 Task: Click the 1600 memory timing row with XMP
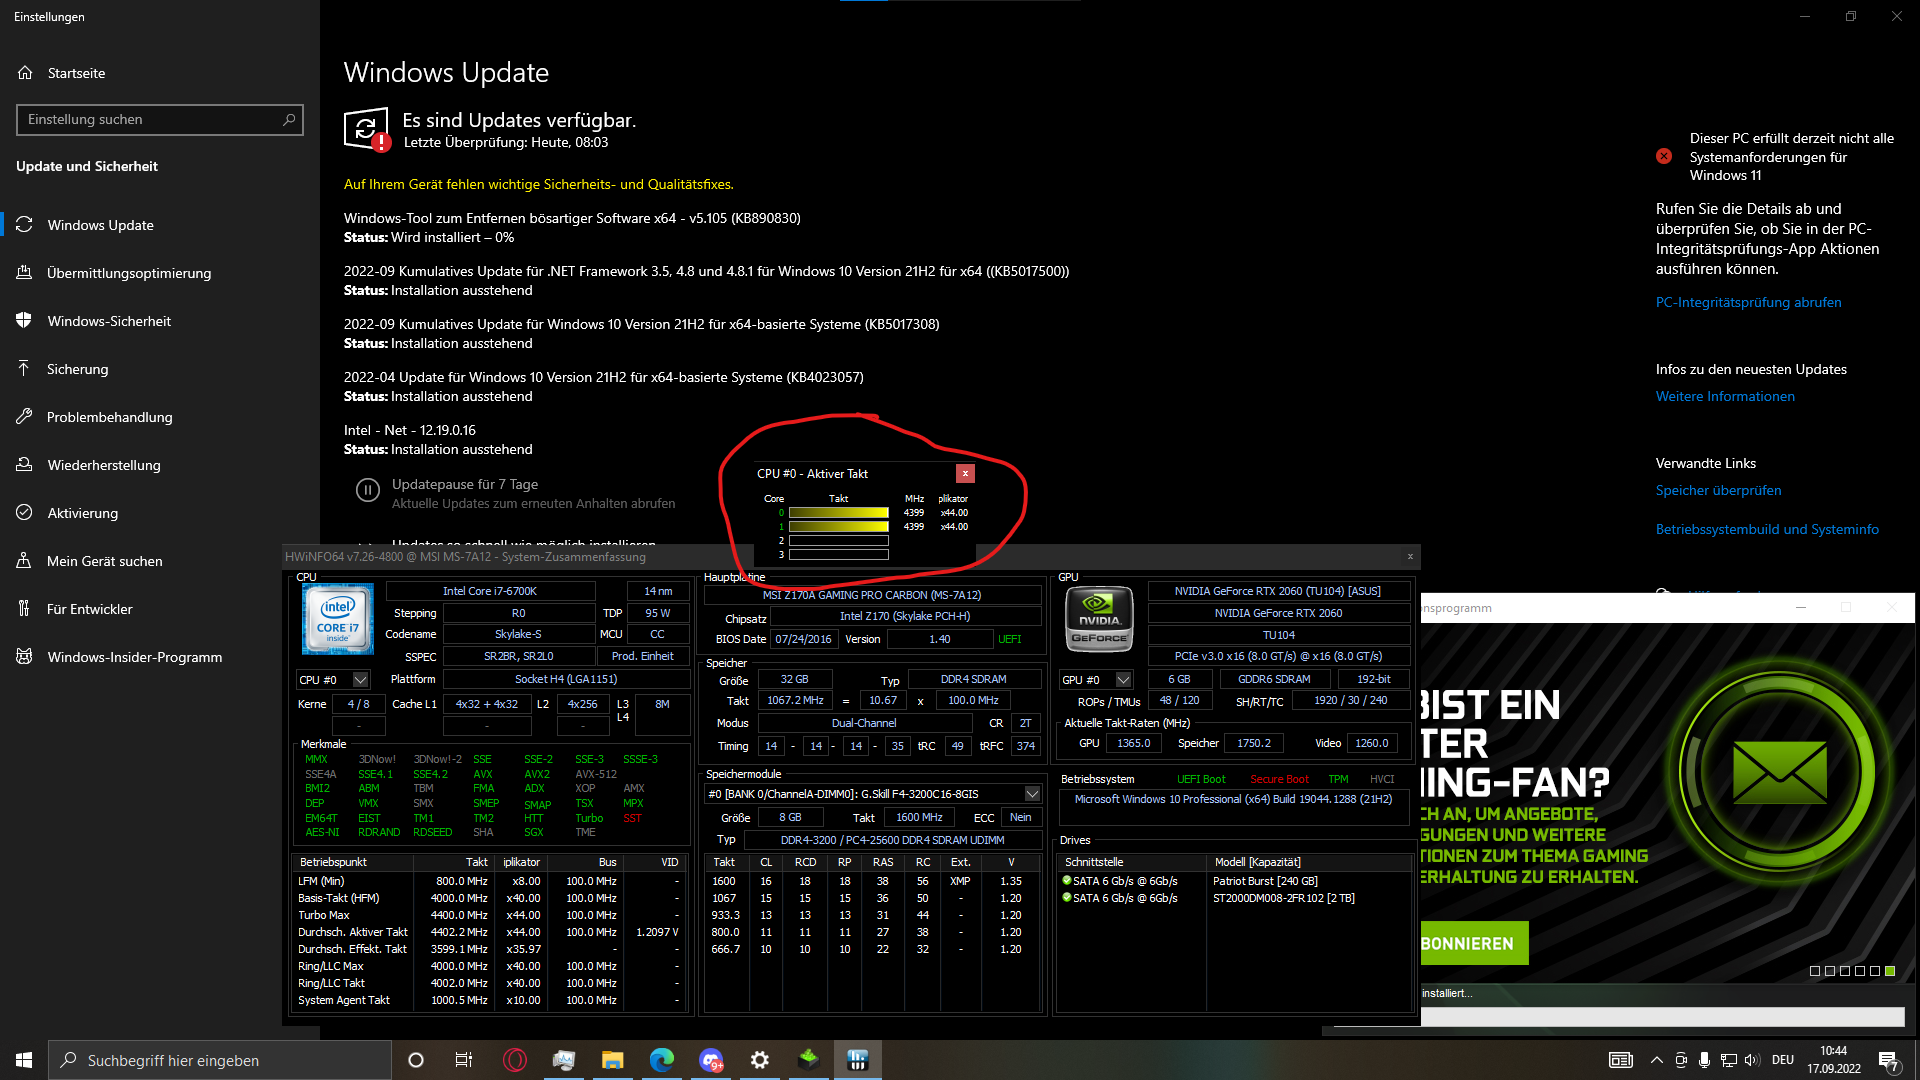(871, 881)
